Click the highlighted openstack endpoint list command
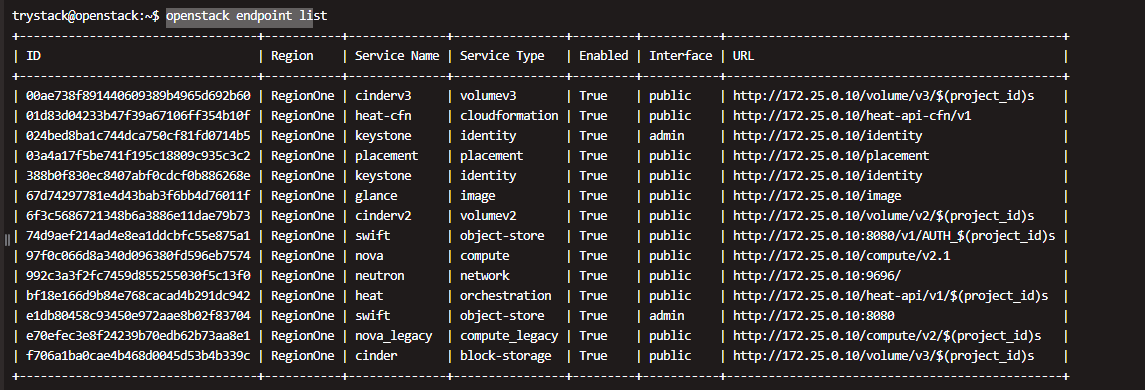The height and width of the screenshot is (390, 1145). pos(240,15)
